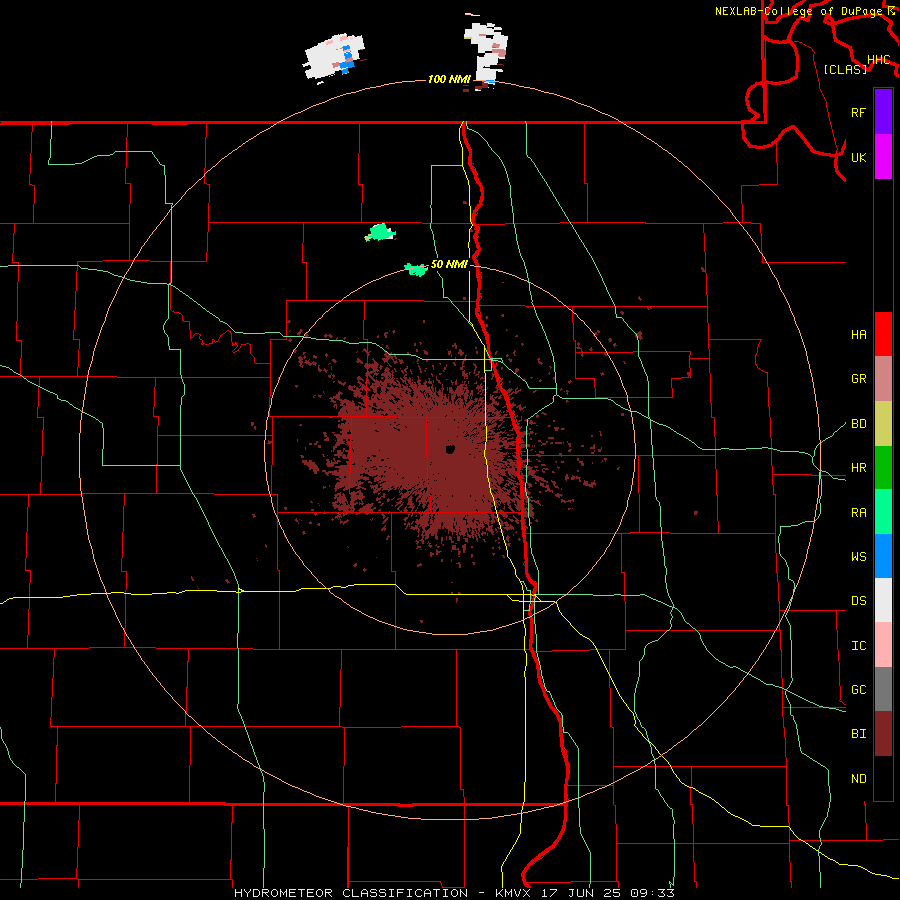Screen dimensions: 900x900
Task: Click the HHC product code text
Action: coord(878,60)
